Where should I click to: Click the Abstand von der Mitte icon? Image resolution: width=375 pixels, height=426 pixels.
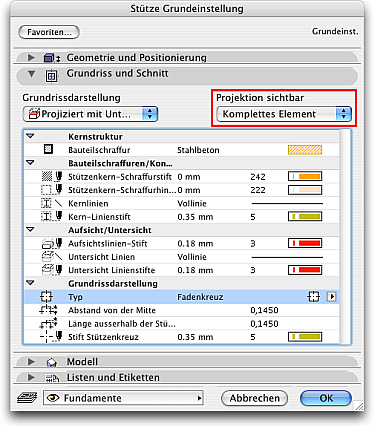(x=48, y=310)
